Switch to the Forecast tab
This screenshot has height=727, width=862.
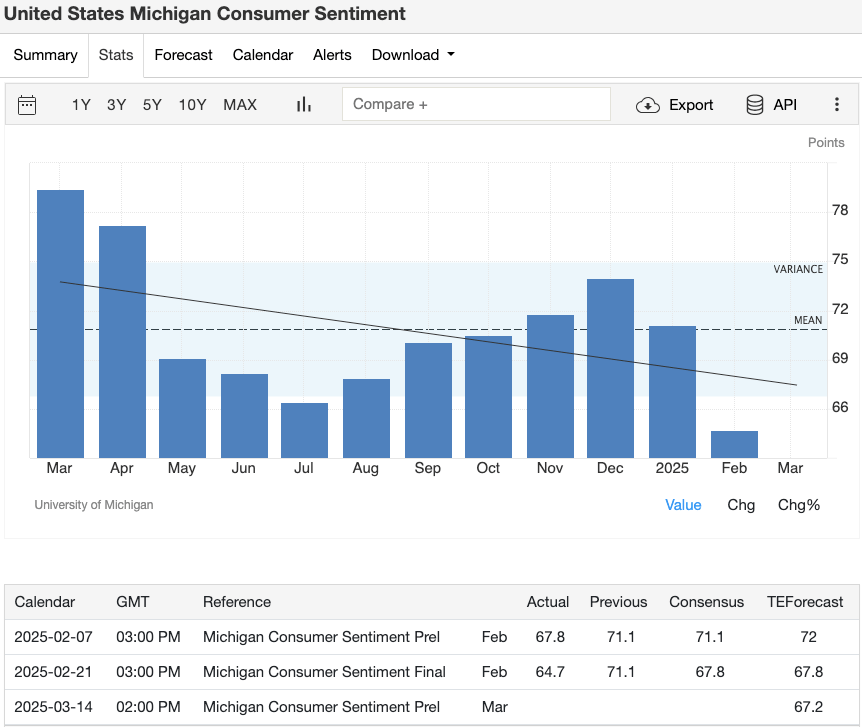pyautogui.click(x=183, y=55)
